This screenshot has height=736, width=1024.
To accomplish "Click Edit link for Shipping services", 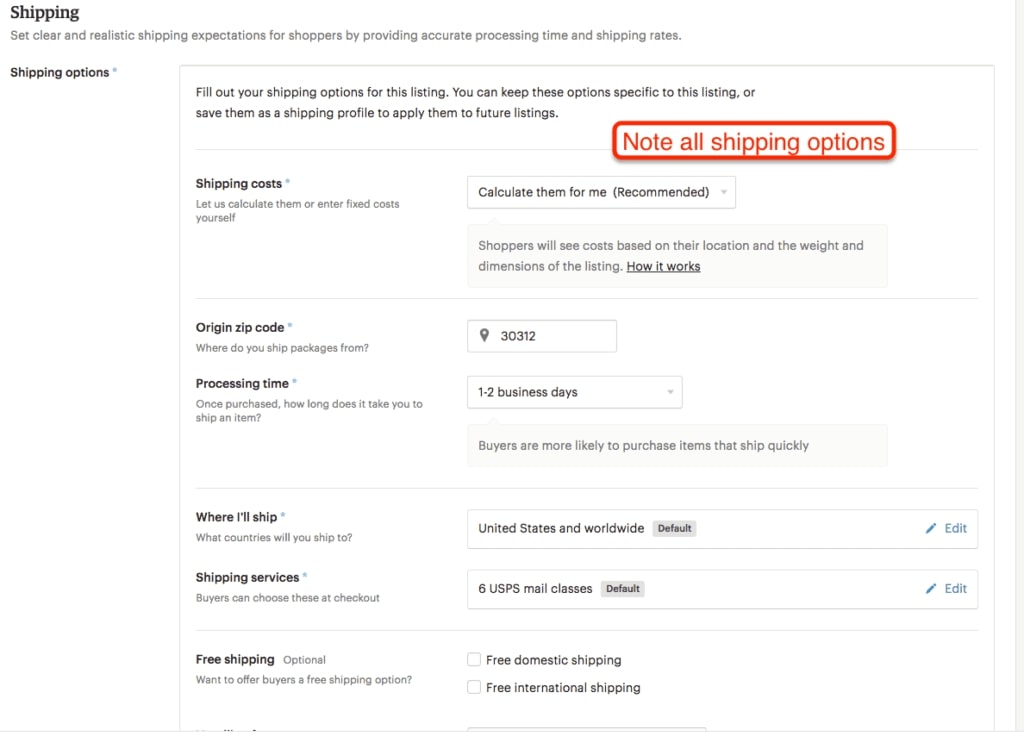I will coord(956,588).
